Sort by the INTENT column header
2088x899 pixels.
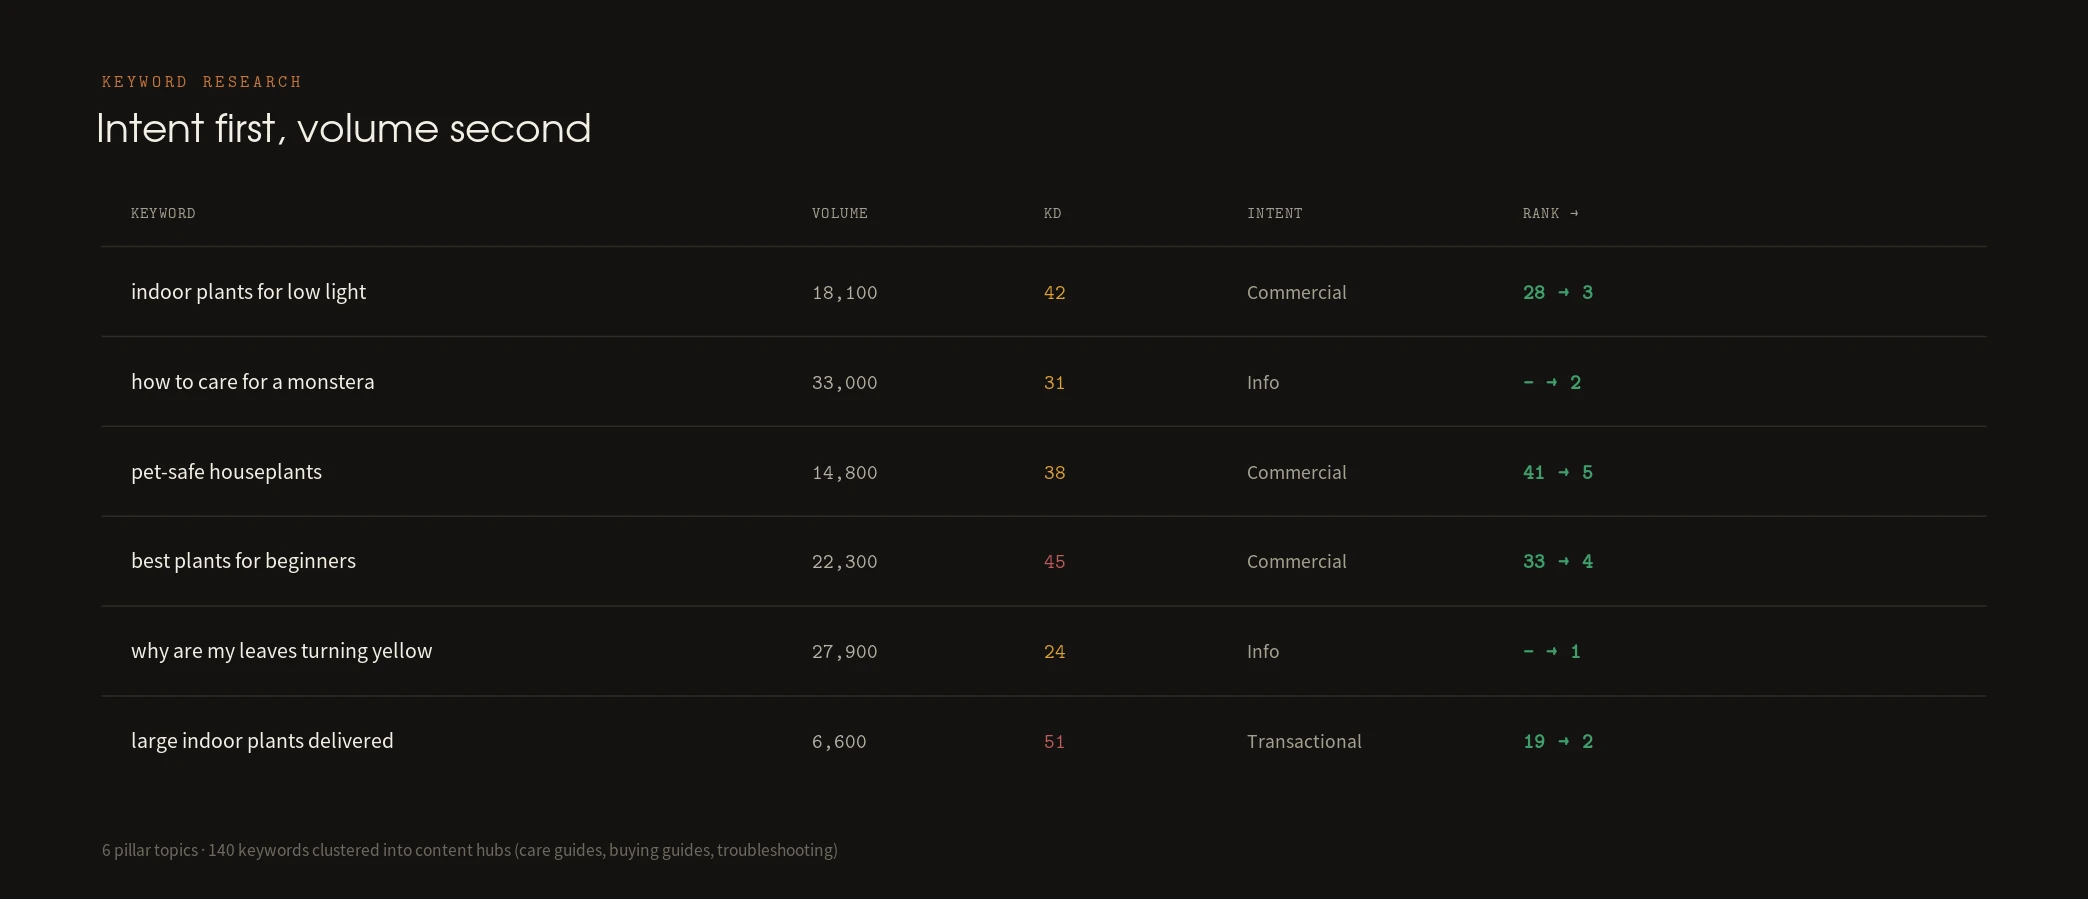(1274, 213)
